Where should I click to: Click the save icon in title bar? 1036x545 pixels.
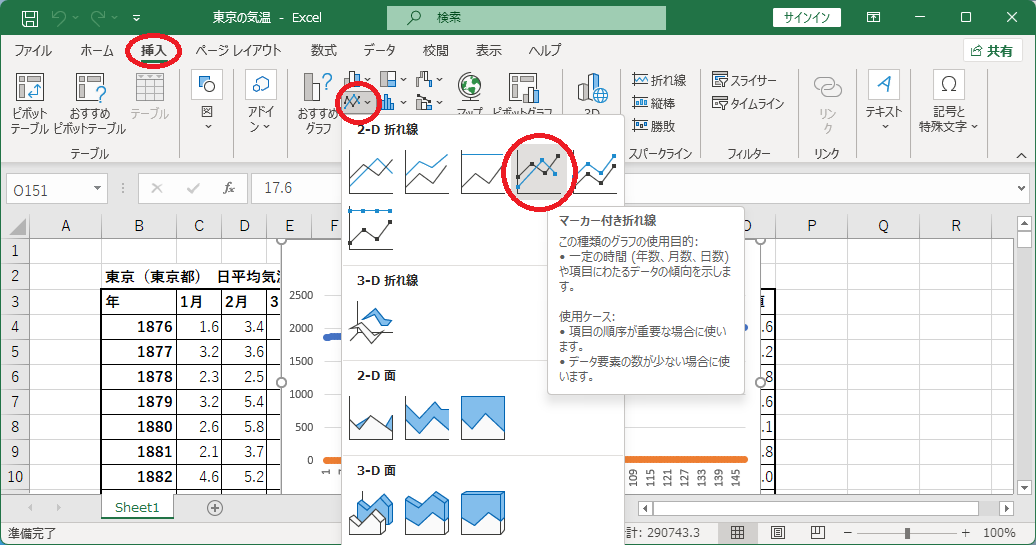pyautogui.click(x=30, y=18)
